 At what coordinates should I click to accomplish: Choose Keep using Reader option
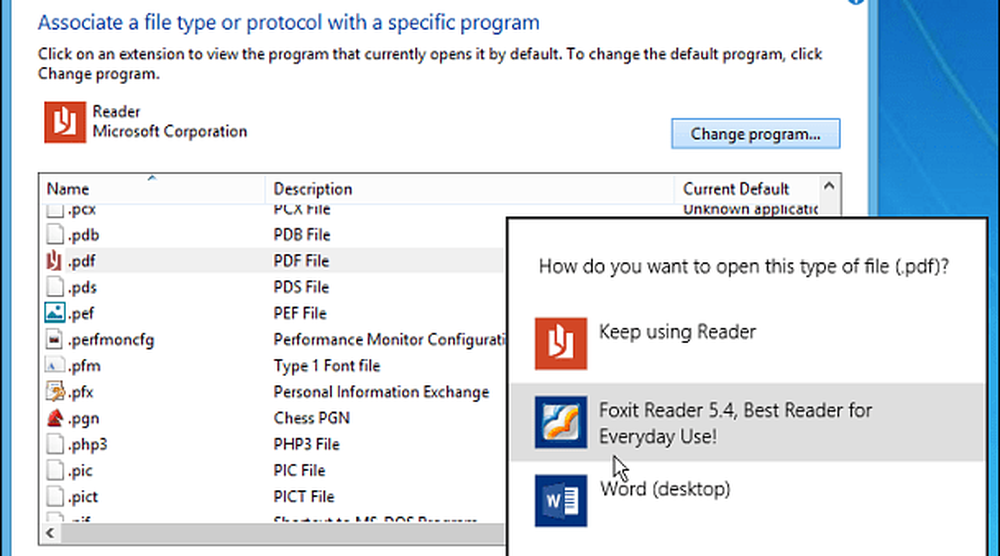point(677,332)
